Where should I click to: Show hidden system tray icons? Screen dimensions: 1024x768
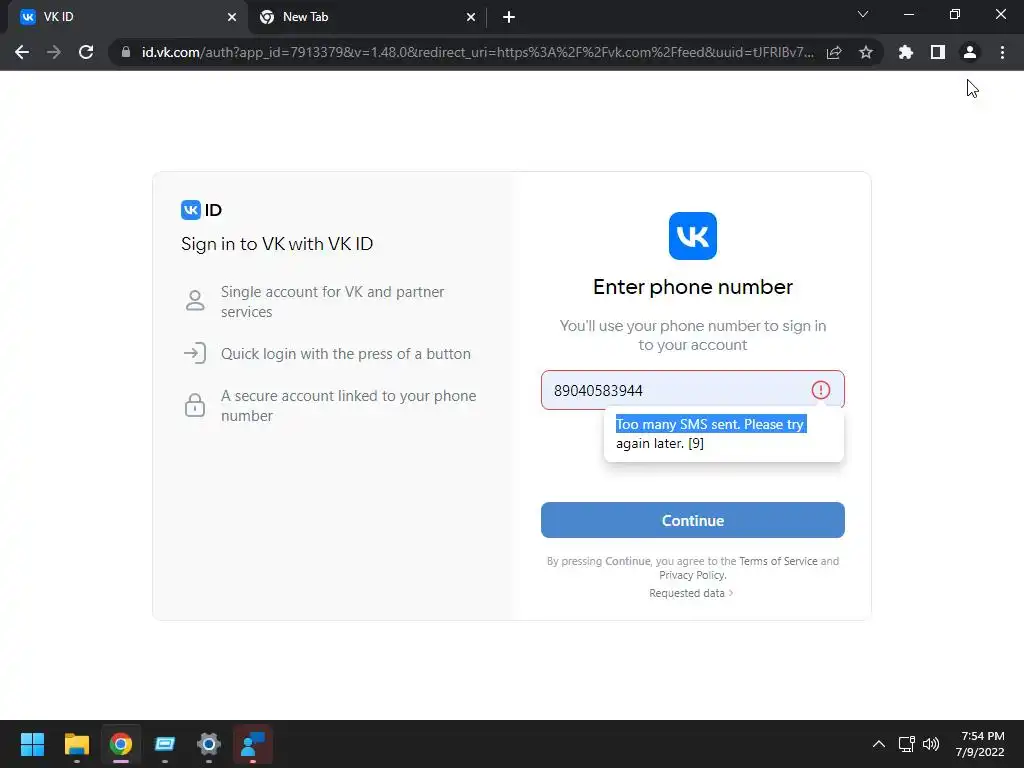[879, 744]
